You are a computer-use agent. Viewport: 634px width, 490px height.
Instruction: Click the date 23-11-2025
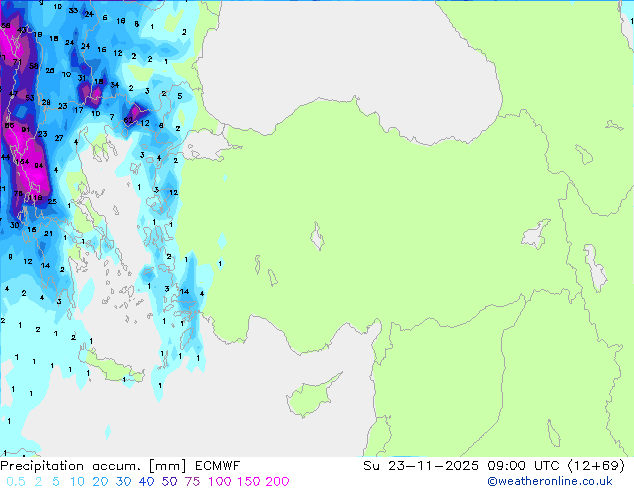[433, 466]
